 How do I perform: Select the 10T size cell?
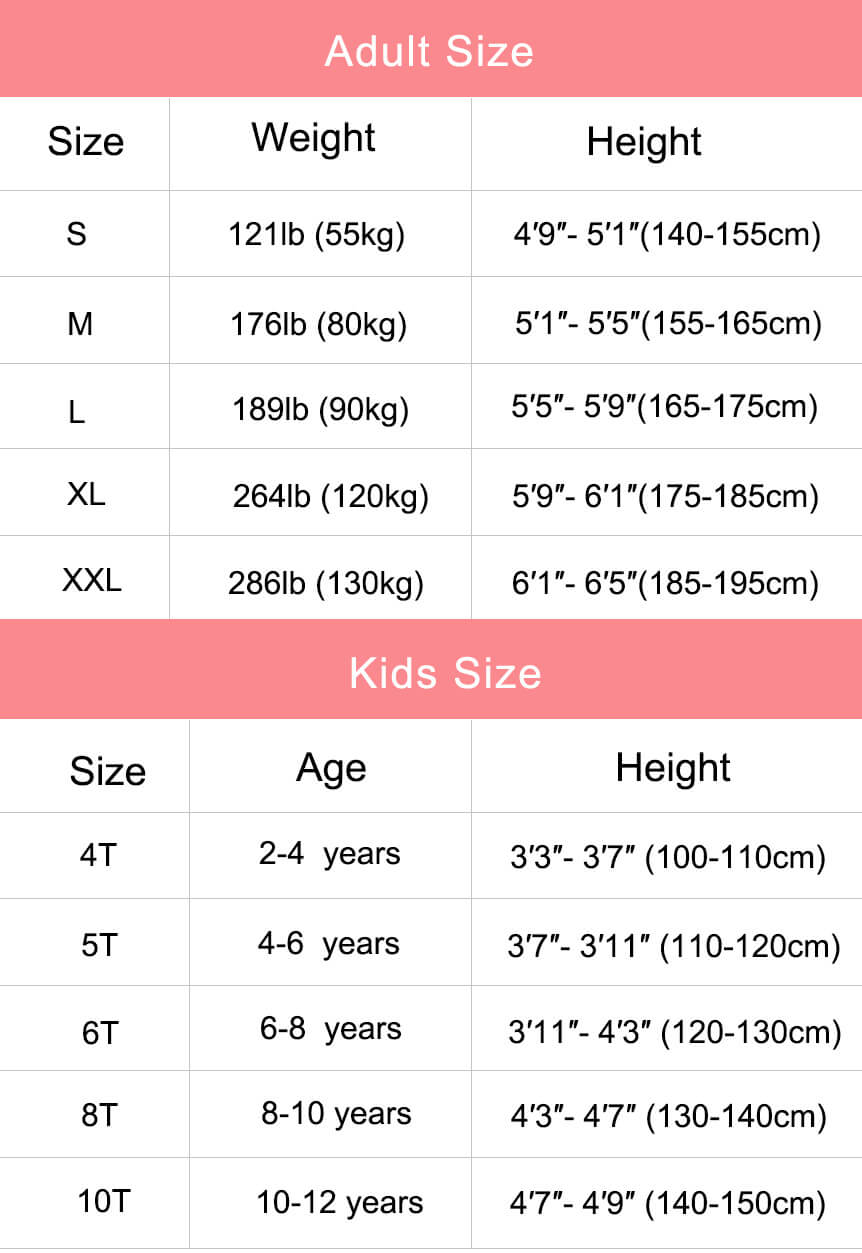point(104,1201)
